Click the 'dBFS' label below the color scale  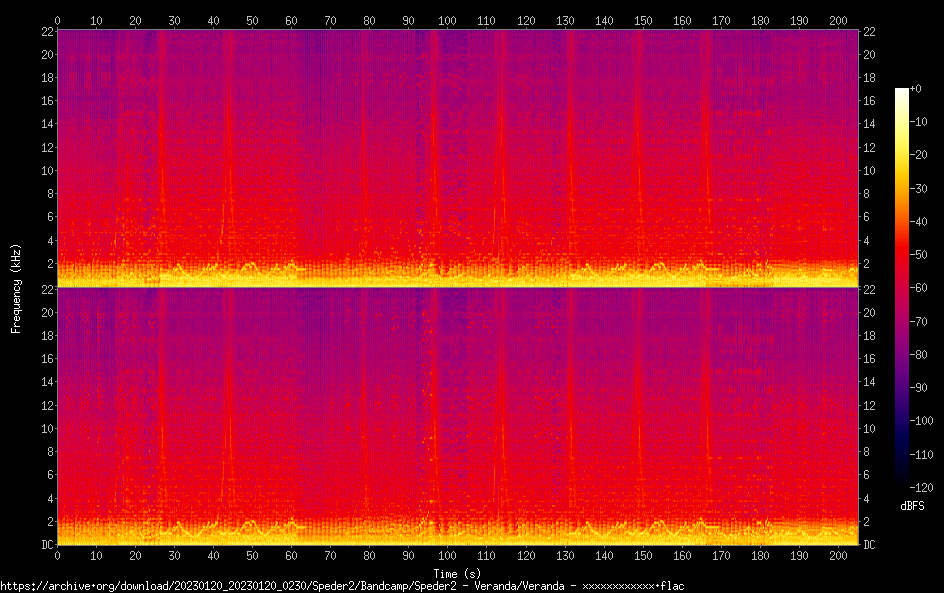911,507
